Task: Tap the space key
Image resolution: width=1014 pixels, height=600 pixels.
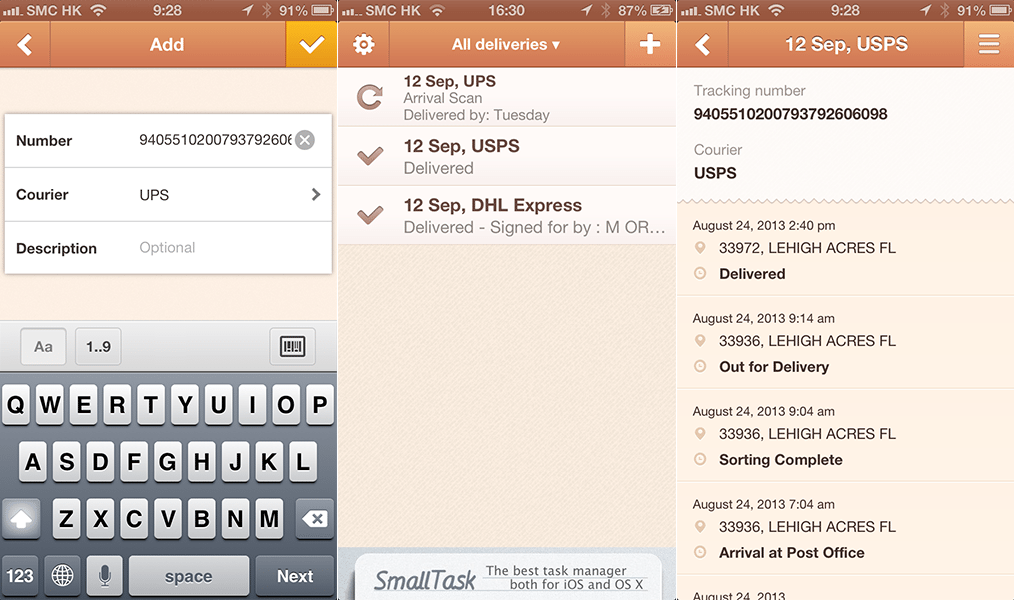Action: pos(189,575)
